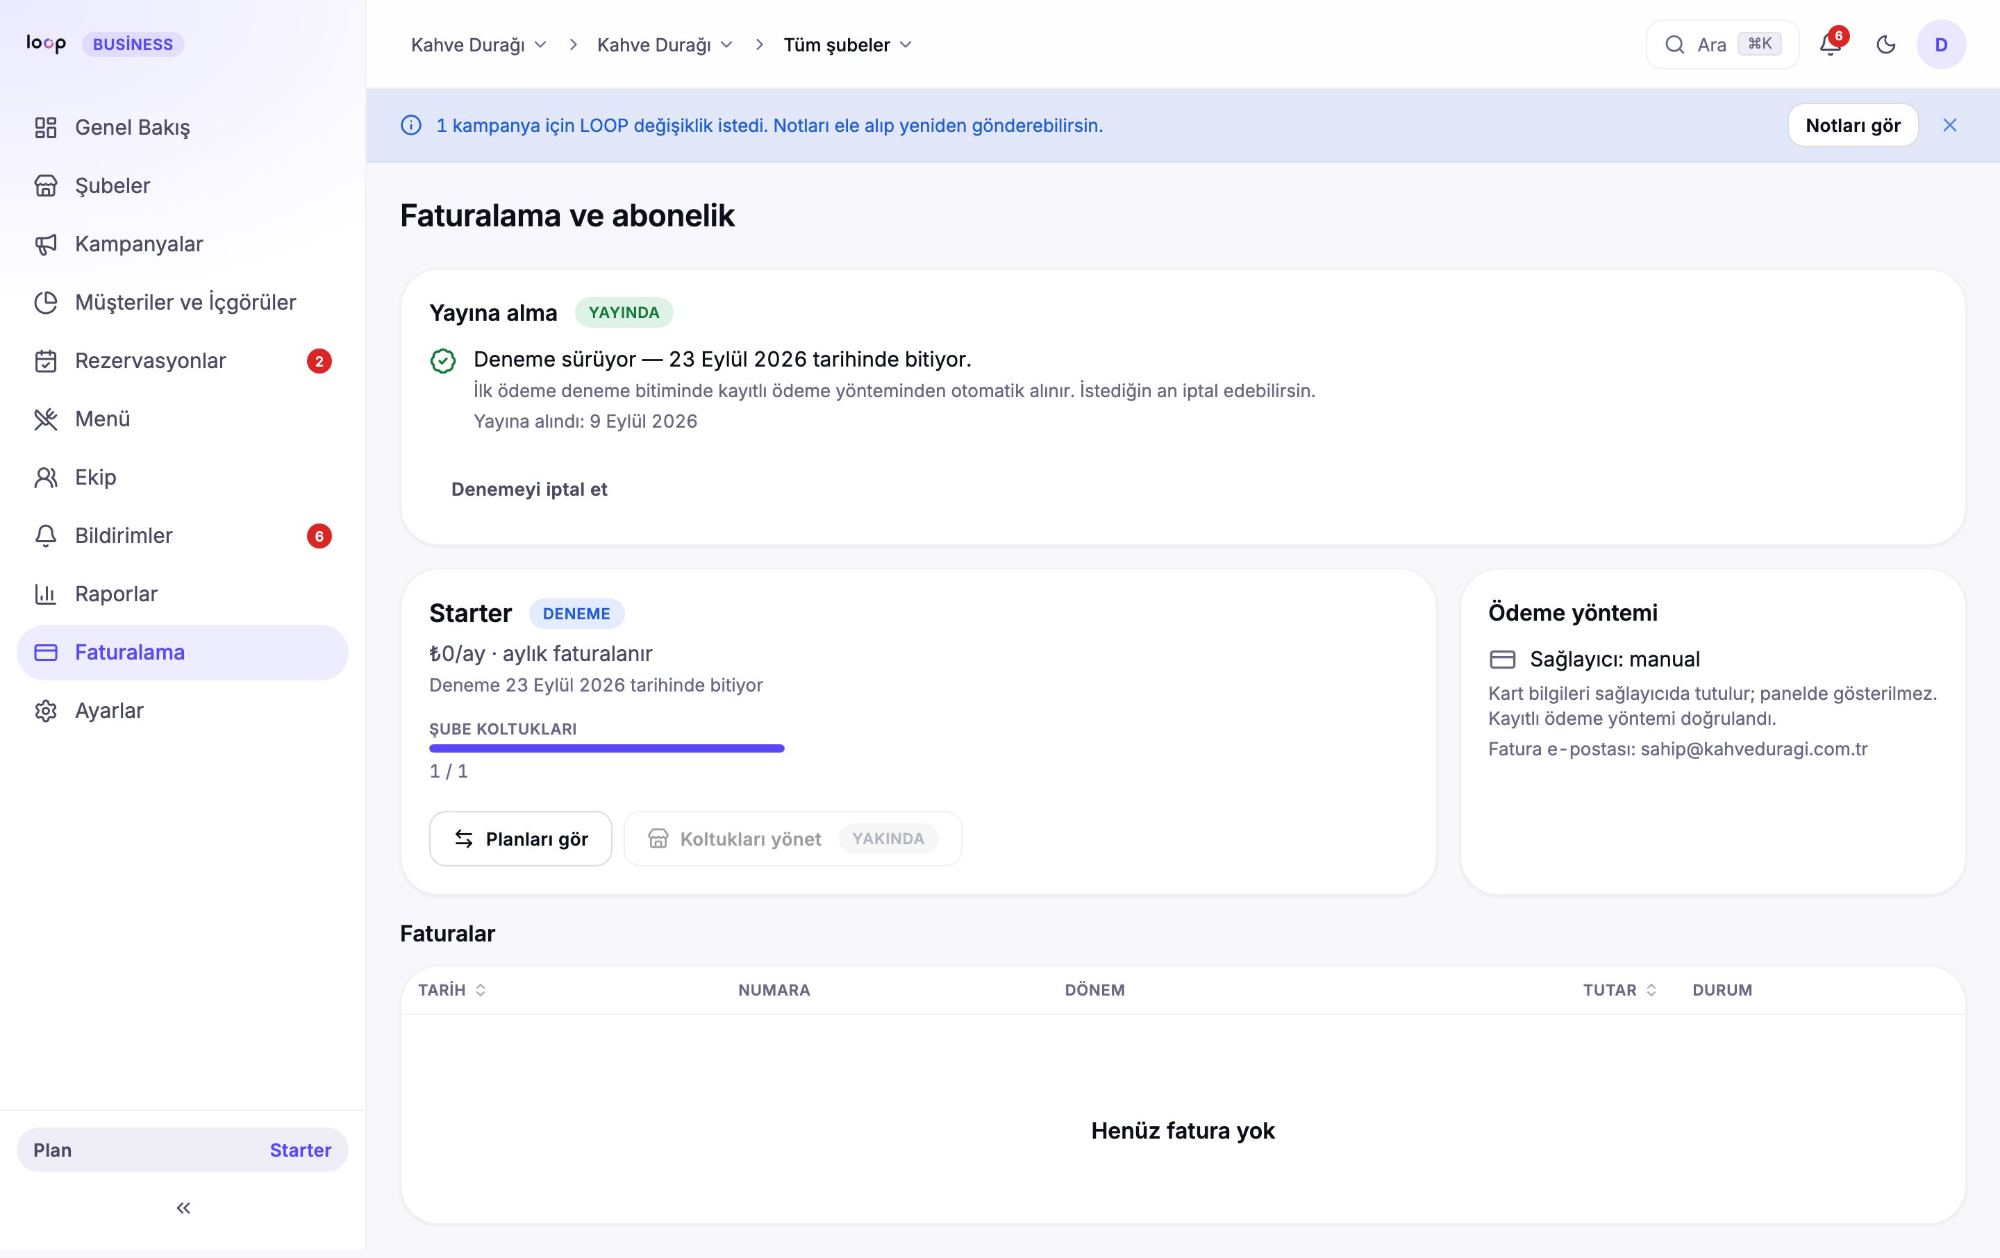The width and height of the screenshot is (2000, 1258).
Task: Sort invoices by Tarih column
Action: coord(452,990)
